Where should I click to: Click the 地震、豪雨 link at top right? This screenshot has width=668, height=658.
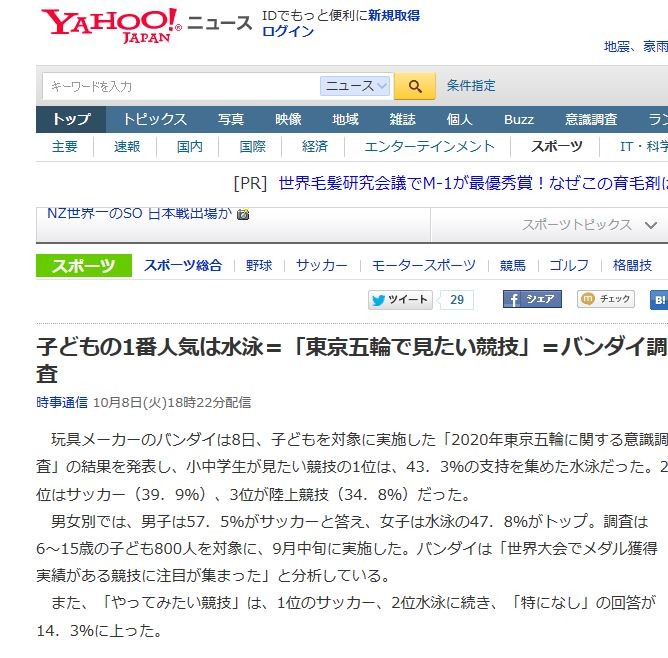(x=636, y=47)
